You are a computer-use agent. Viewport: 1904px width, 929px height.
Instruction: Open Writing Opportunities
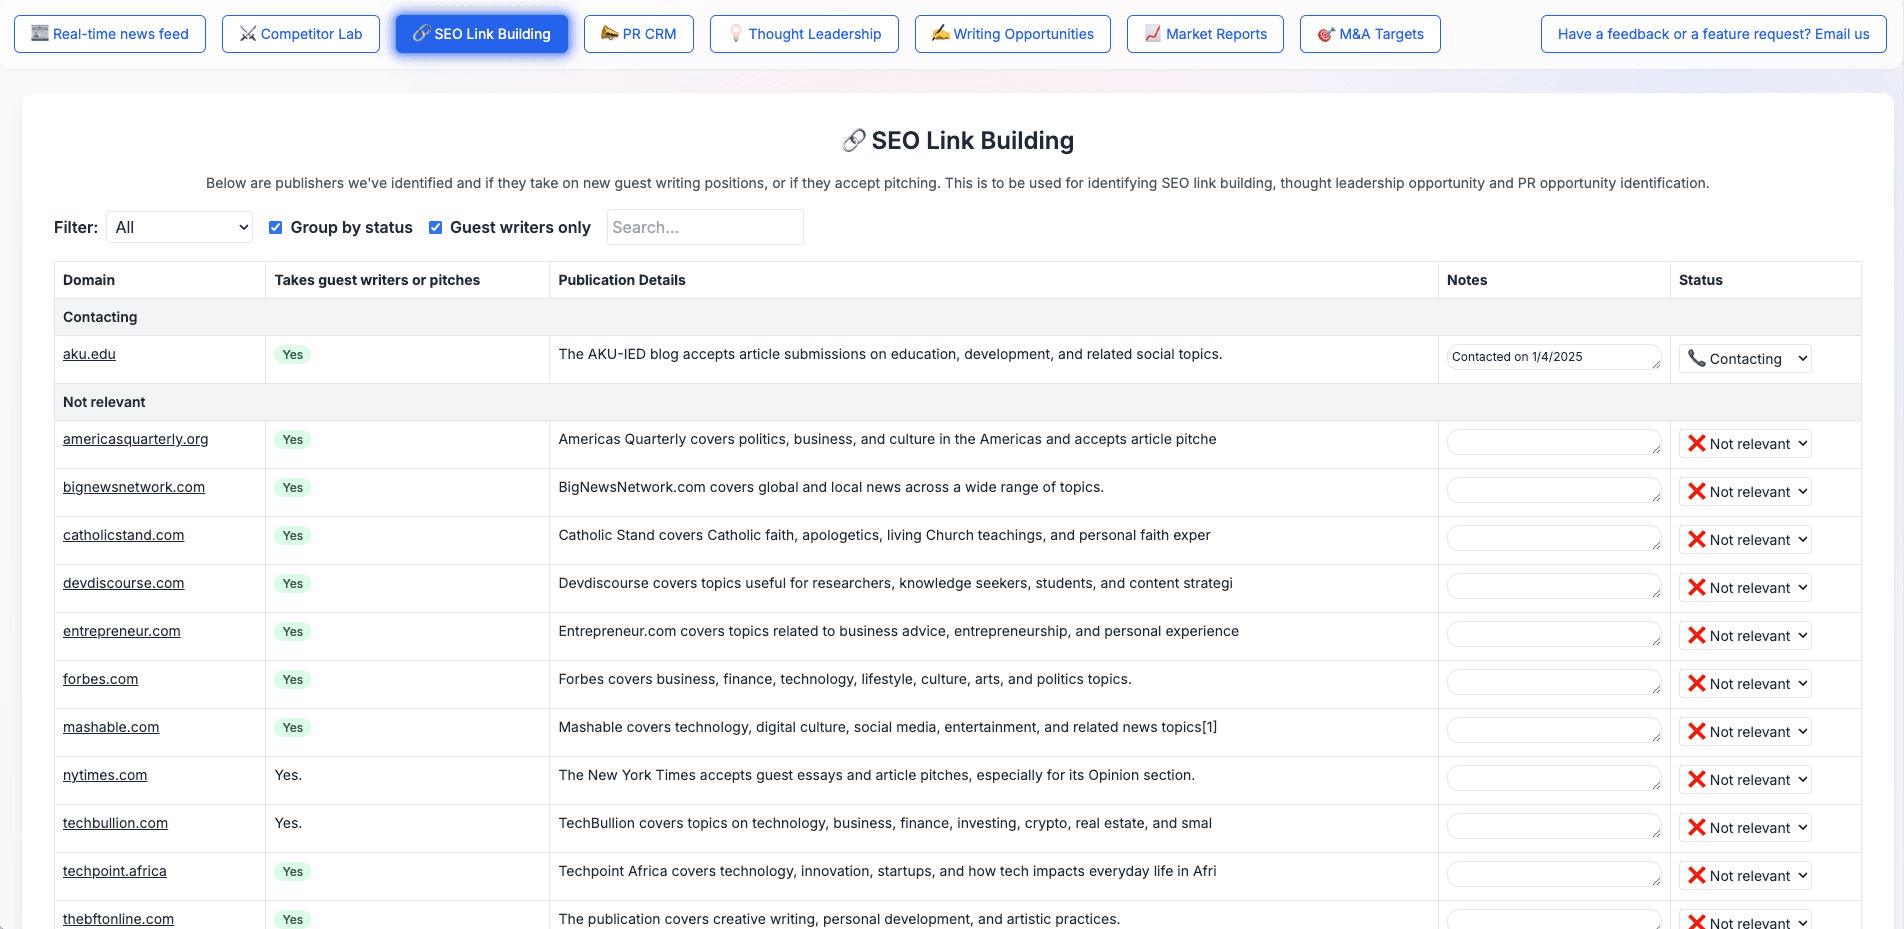click(1012, 33)
